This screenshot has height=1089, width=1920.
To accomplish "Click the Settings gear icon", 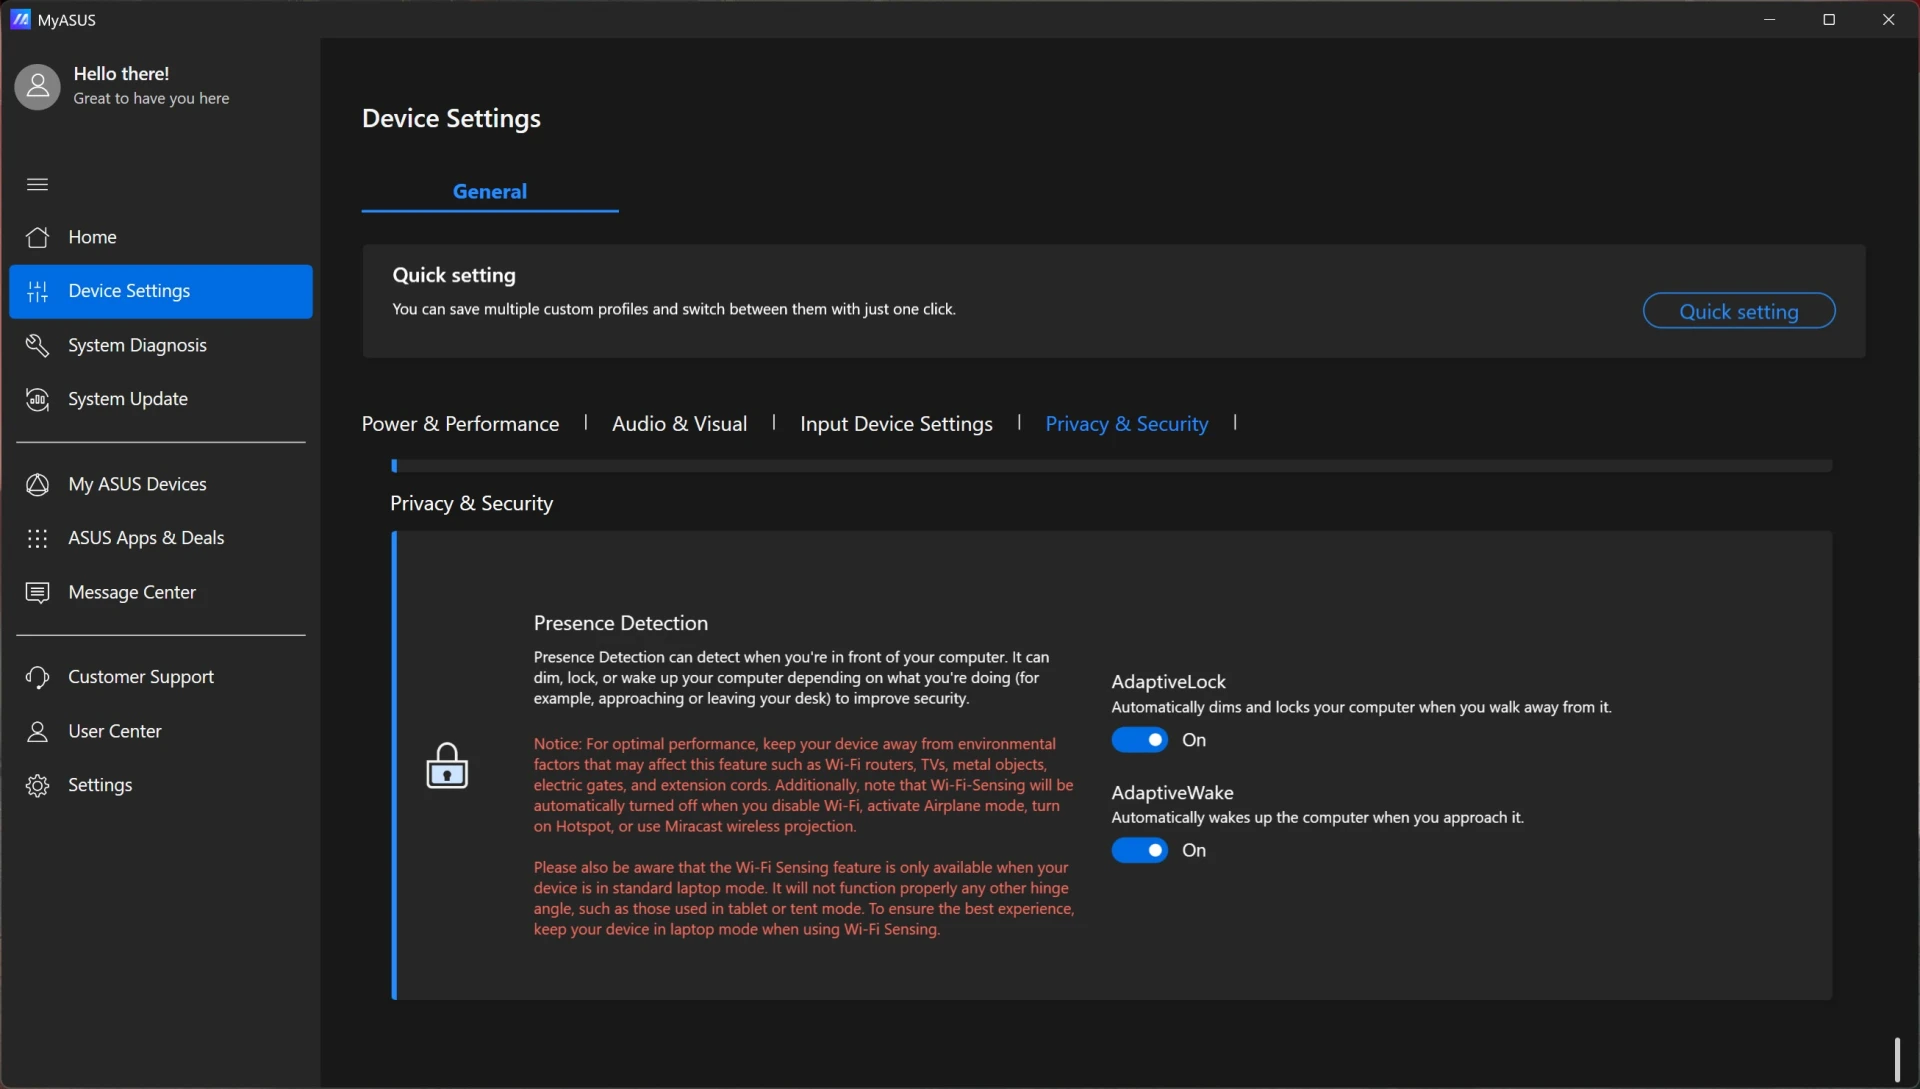I will (38, 786).
